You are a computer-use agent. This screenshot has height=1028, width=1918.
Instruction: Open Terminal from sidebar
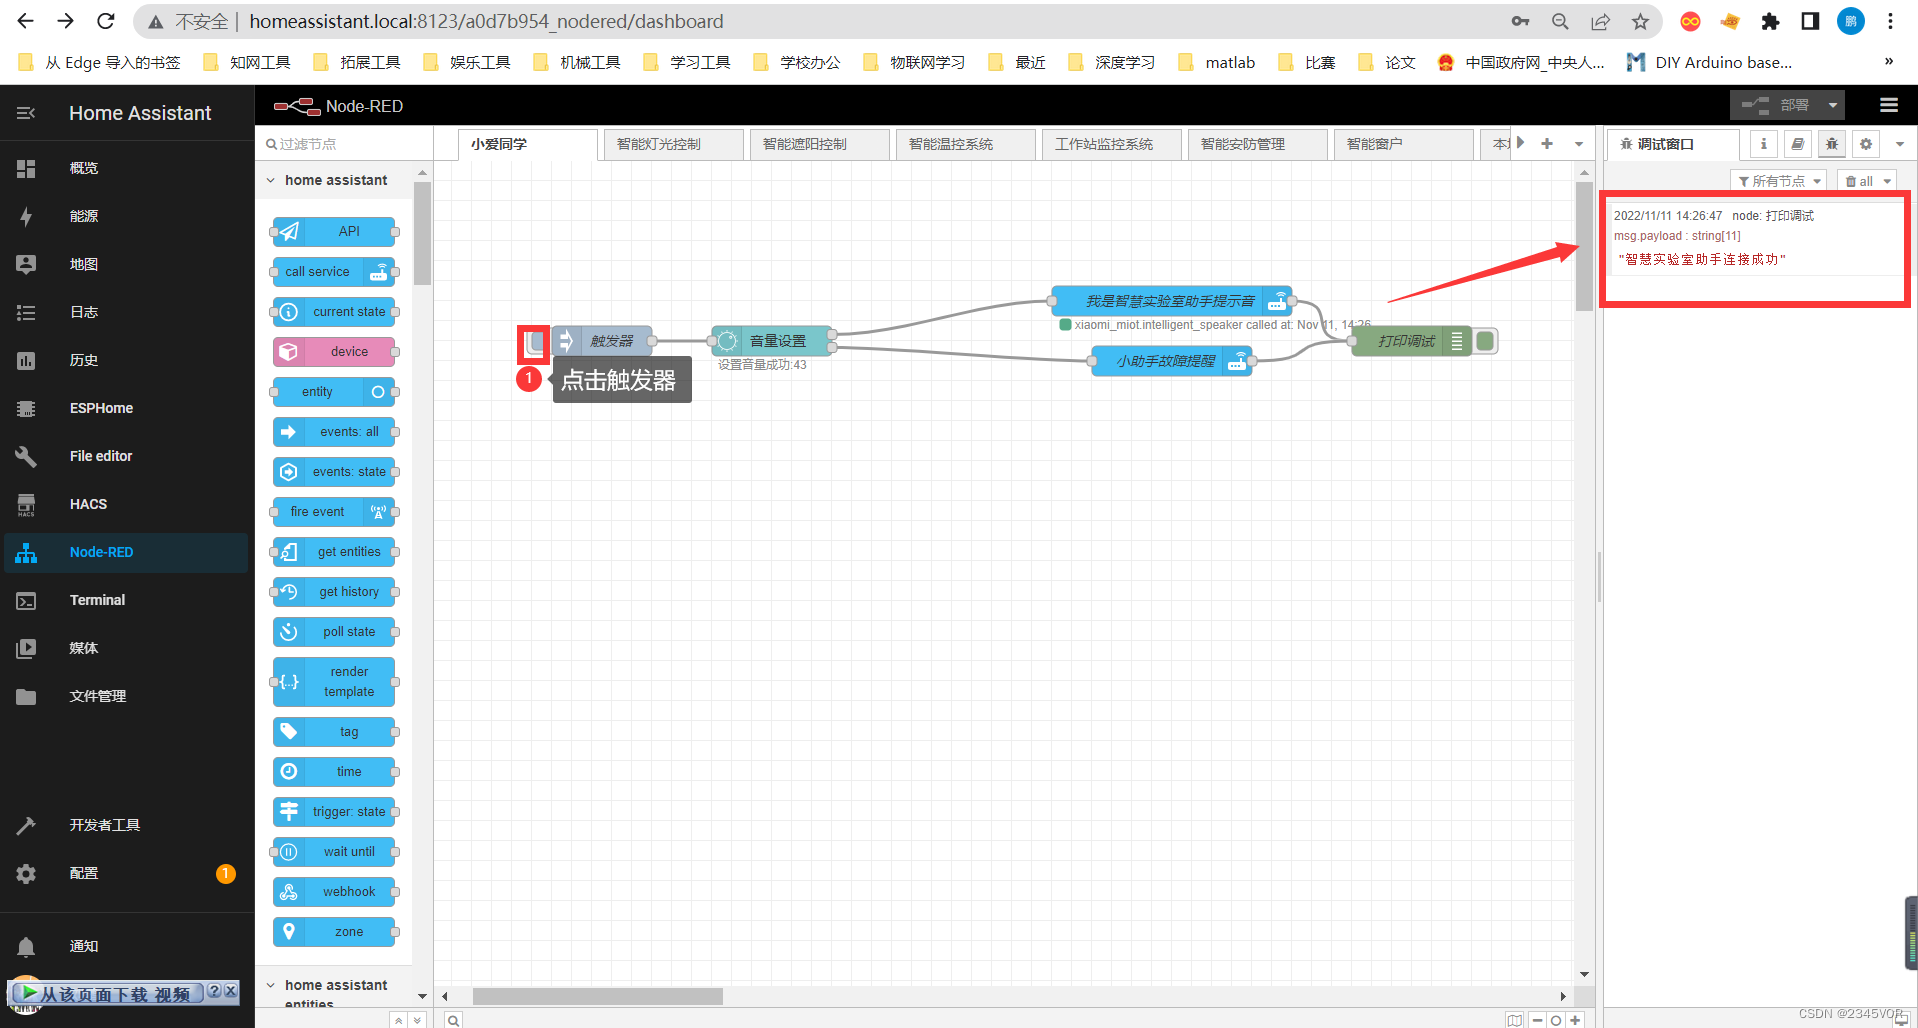[x=126, y=600]
